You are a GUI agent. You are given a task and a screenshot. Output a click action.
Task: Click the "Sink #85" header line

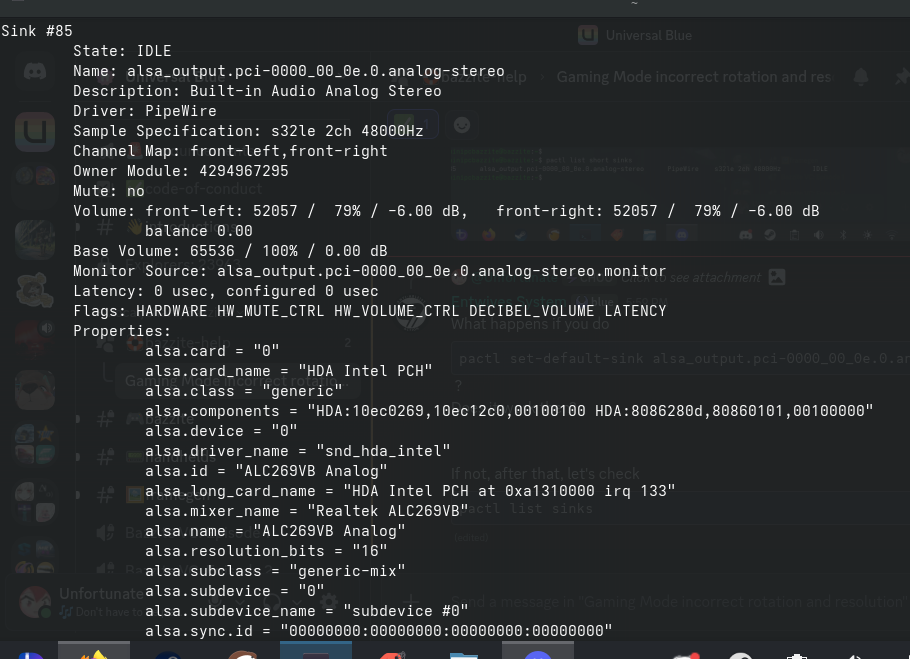(37, 31)
